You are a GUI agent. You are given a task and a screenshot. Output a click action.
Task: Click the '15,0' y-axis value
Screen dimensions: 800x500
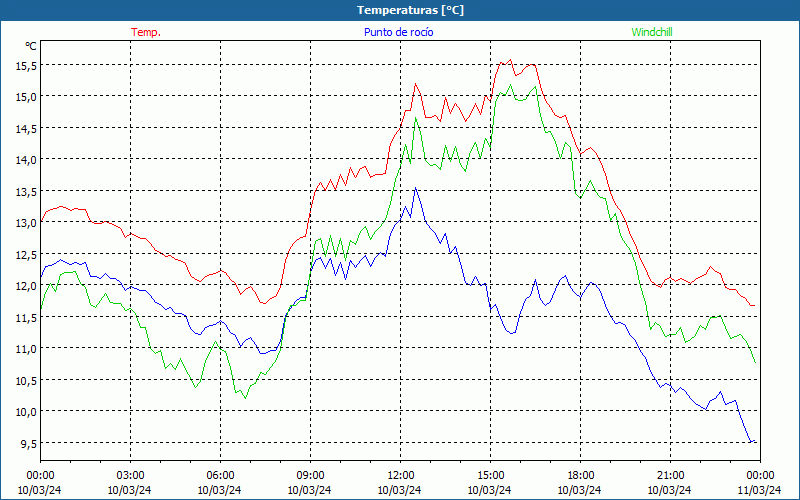pyautogui.click(x=26, y=97)
